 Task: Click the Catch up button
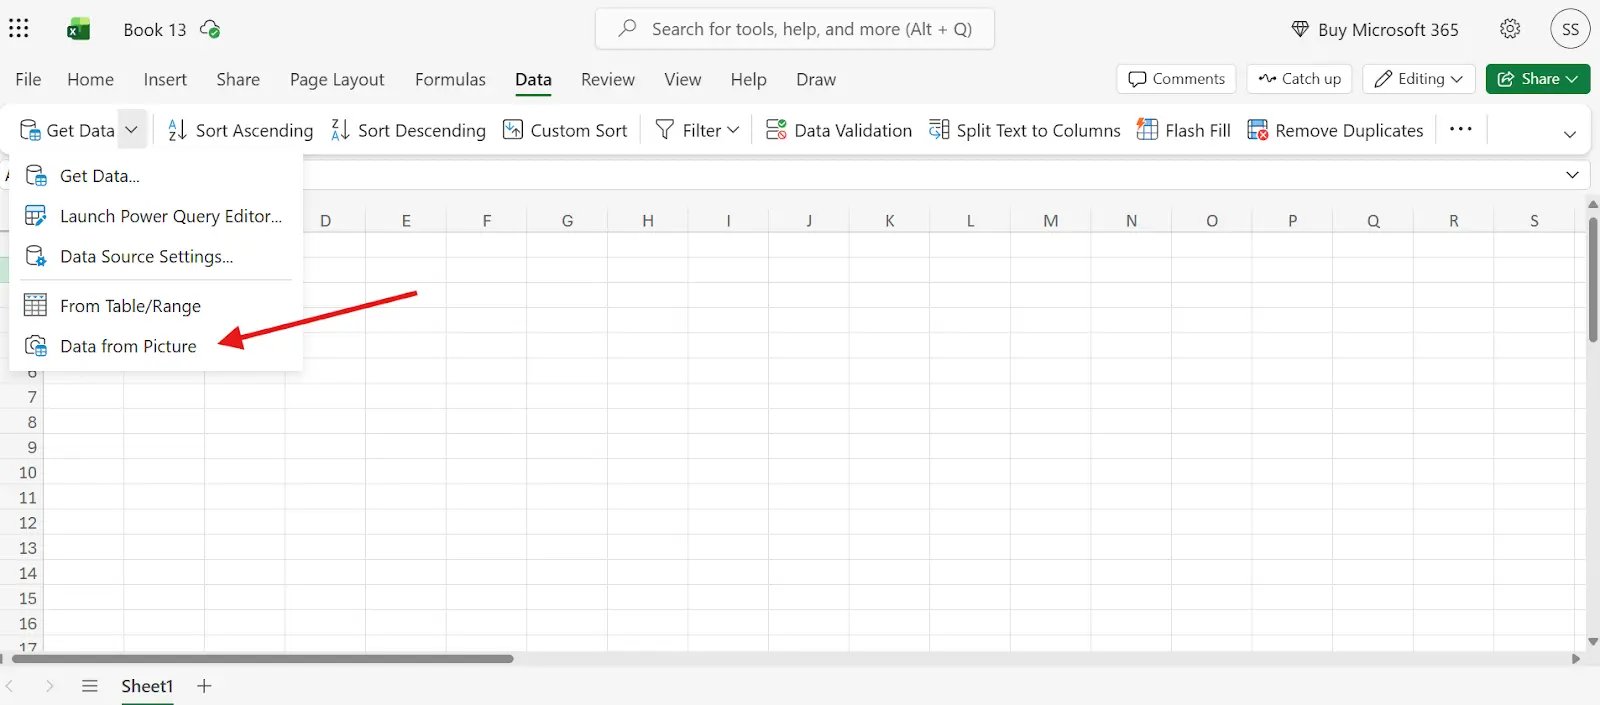pos(1299,79)
